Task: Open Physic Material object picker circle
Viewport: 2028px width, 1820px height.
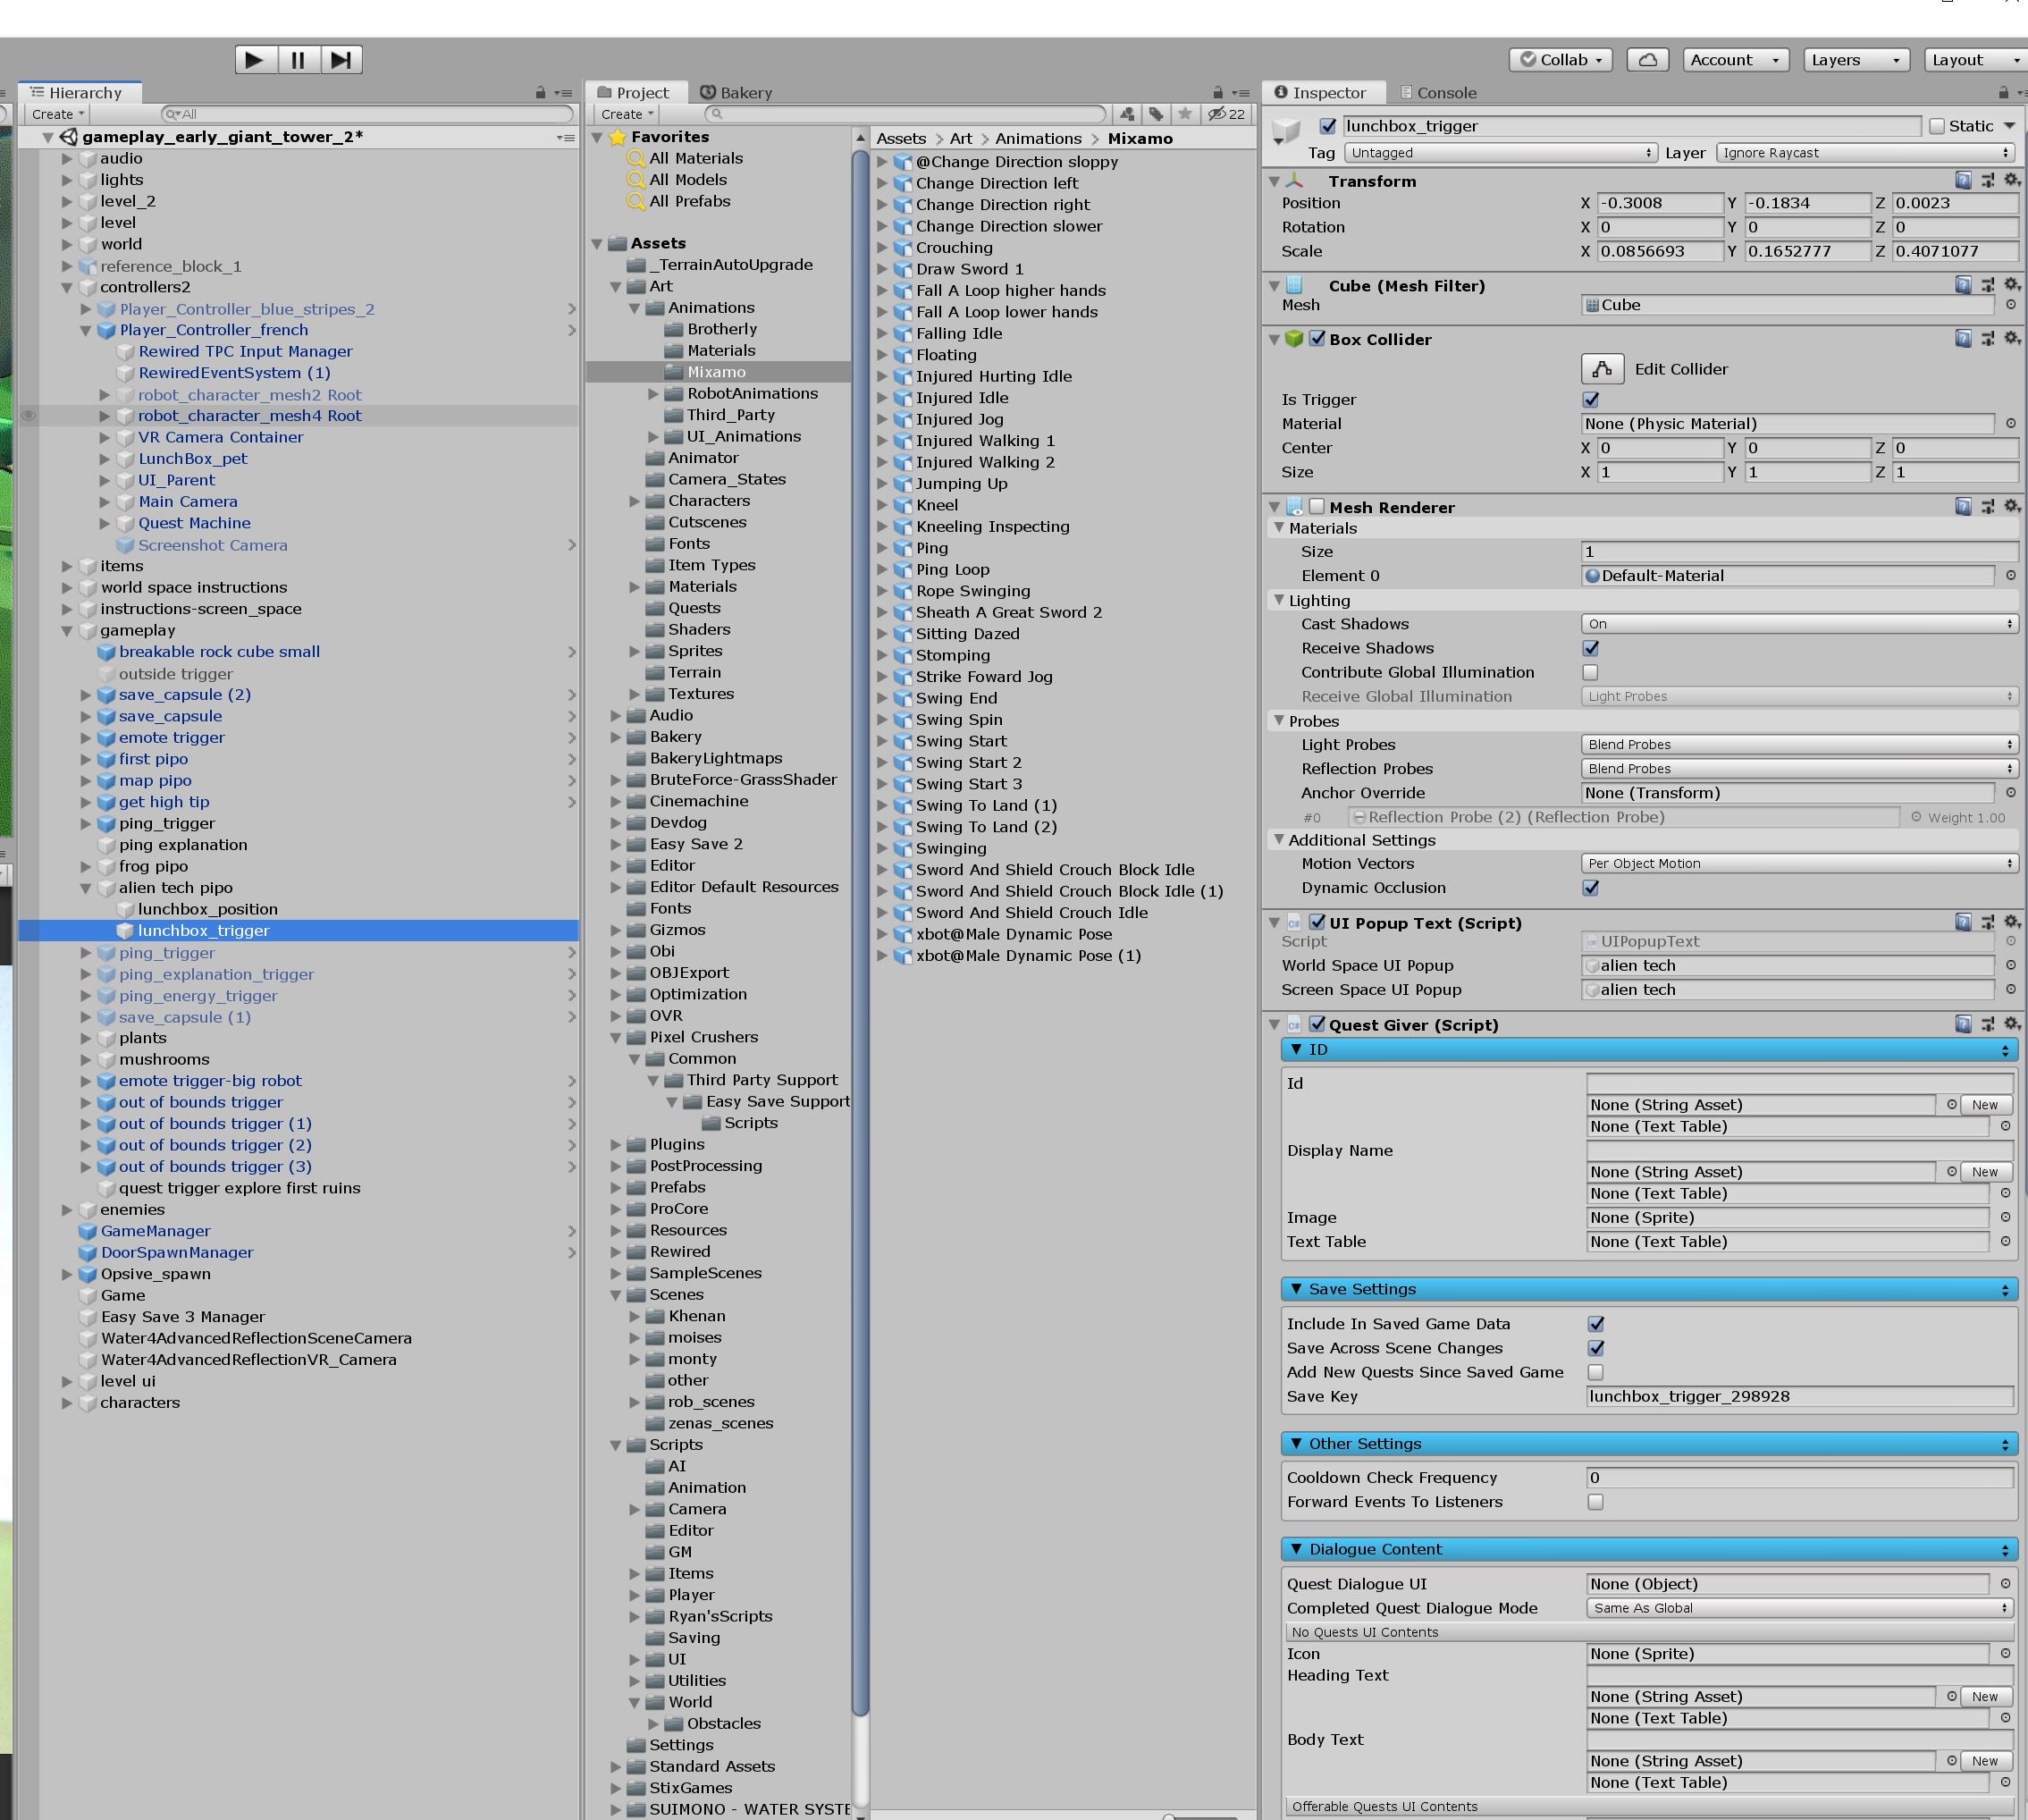Action: 2011,424
